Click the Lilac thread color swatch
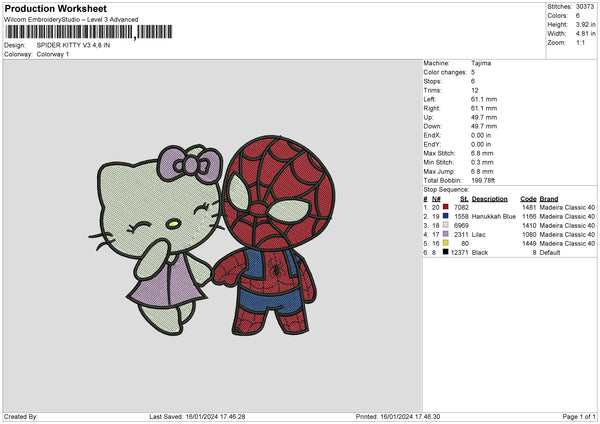 click(445, 234)
